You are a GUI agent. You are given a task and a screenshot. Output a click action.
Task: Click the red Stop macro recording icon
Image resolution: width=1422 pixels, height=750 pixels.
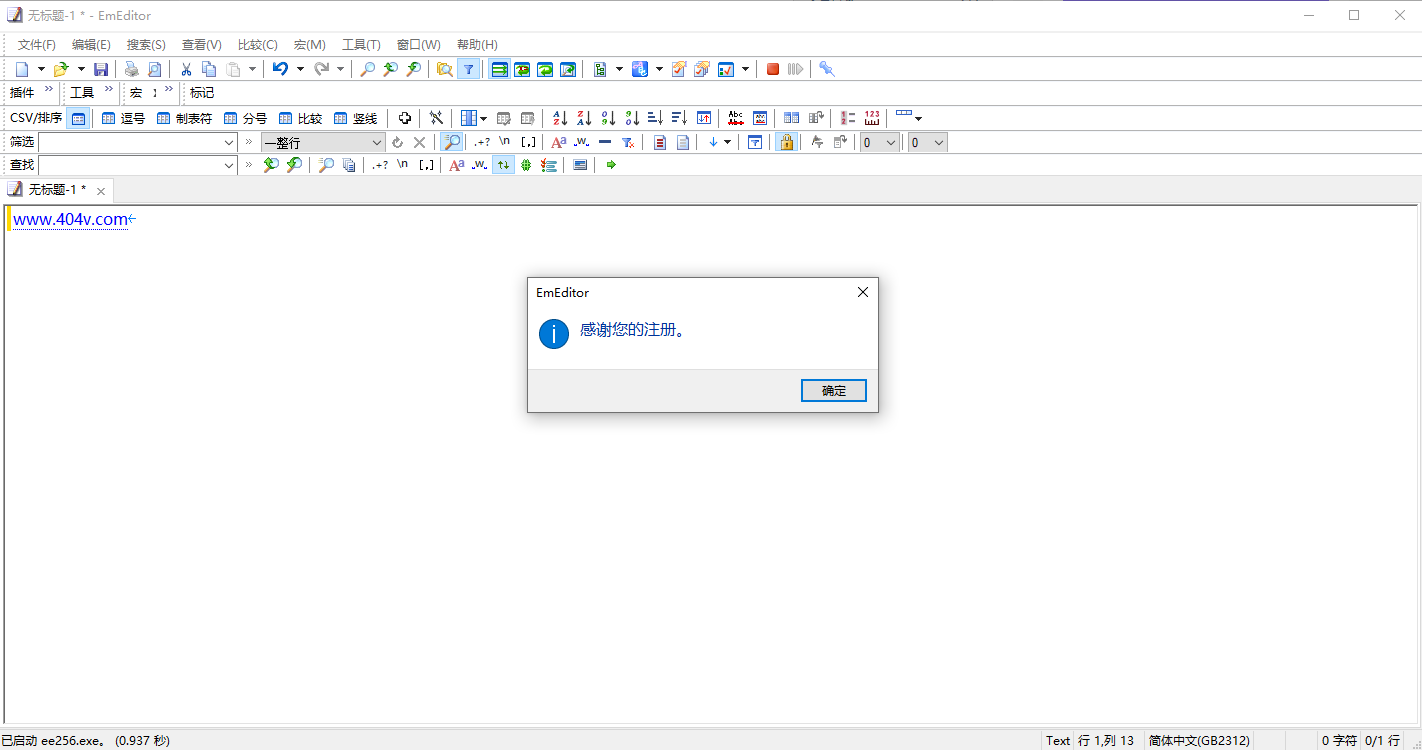point(773,69)
